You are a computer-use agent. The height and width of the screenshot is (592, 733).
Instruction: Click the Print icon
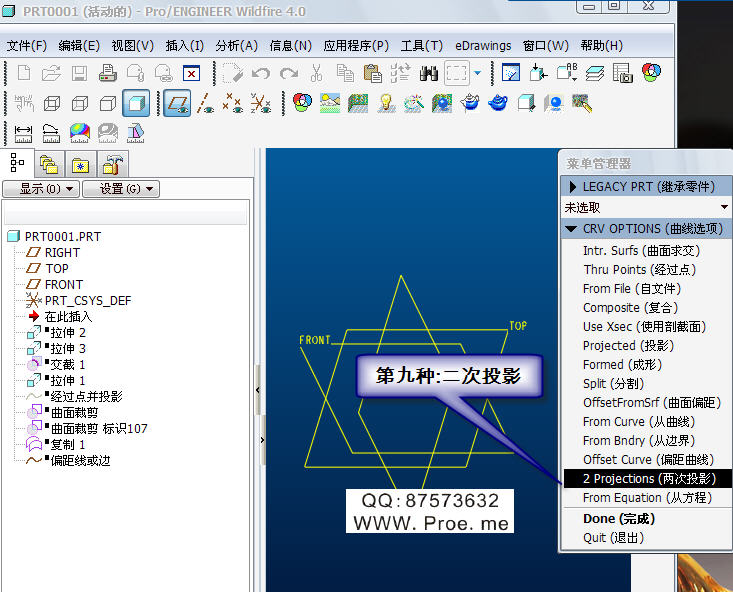pyautogui.click(x=108, y=73)
